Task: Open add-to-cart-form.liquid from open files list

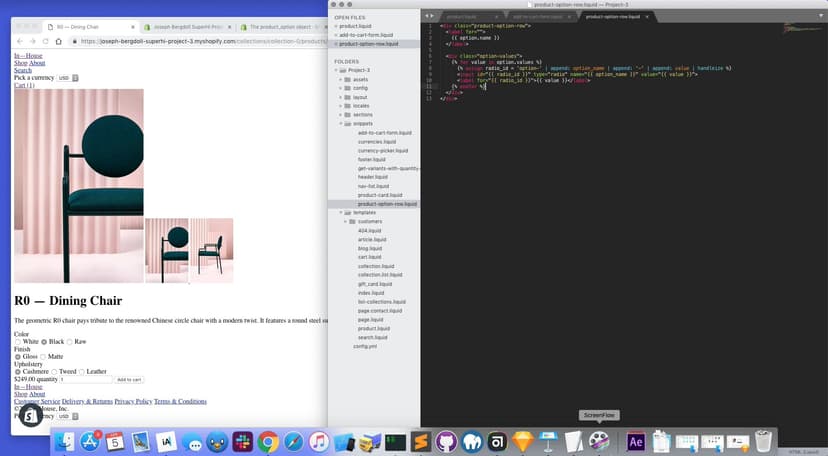Action: [366, 35]
